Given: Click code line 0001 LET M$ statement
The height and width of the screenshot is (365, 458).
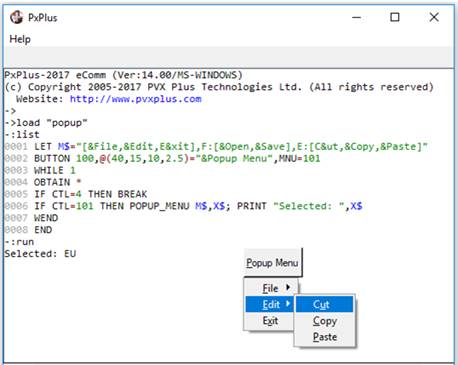Looking at the screenshot, I should tap(216, 146).
